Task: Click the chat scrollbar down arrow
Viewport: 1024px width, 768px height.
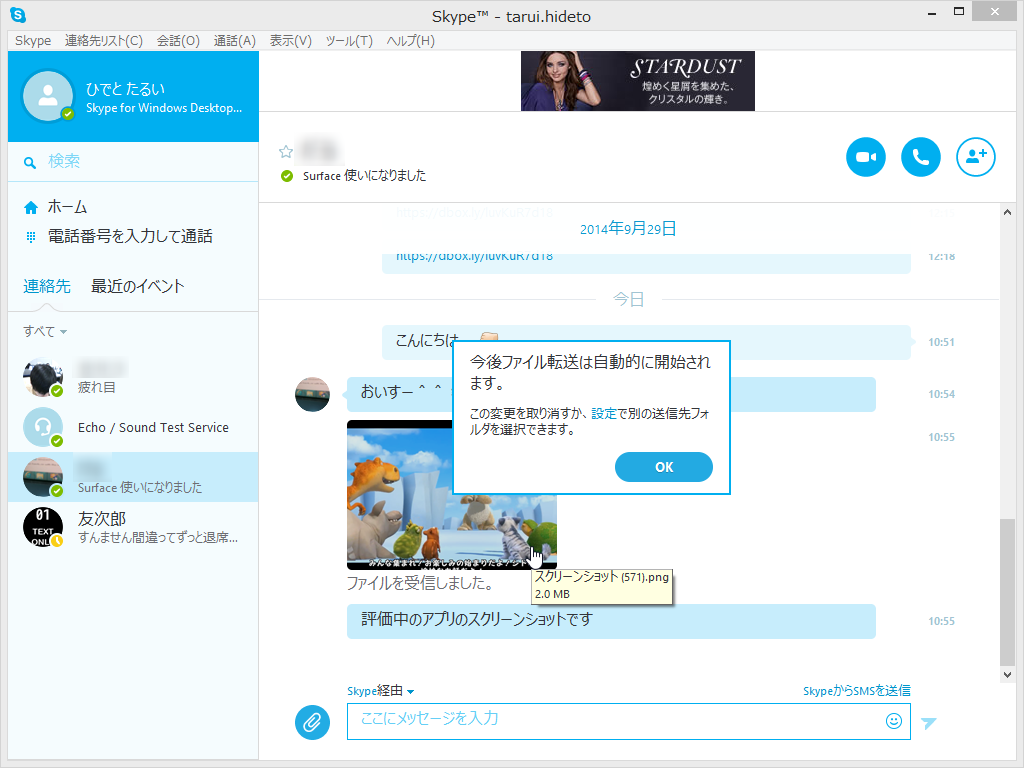Action: click(1007, 675)
